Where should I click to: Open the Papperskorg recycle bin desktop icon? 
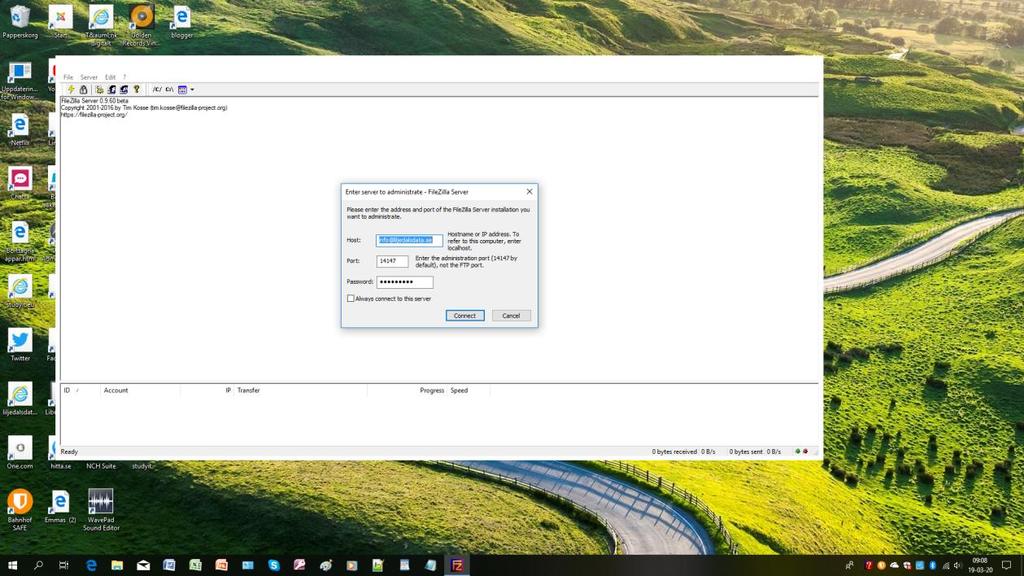[20, 22]
